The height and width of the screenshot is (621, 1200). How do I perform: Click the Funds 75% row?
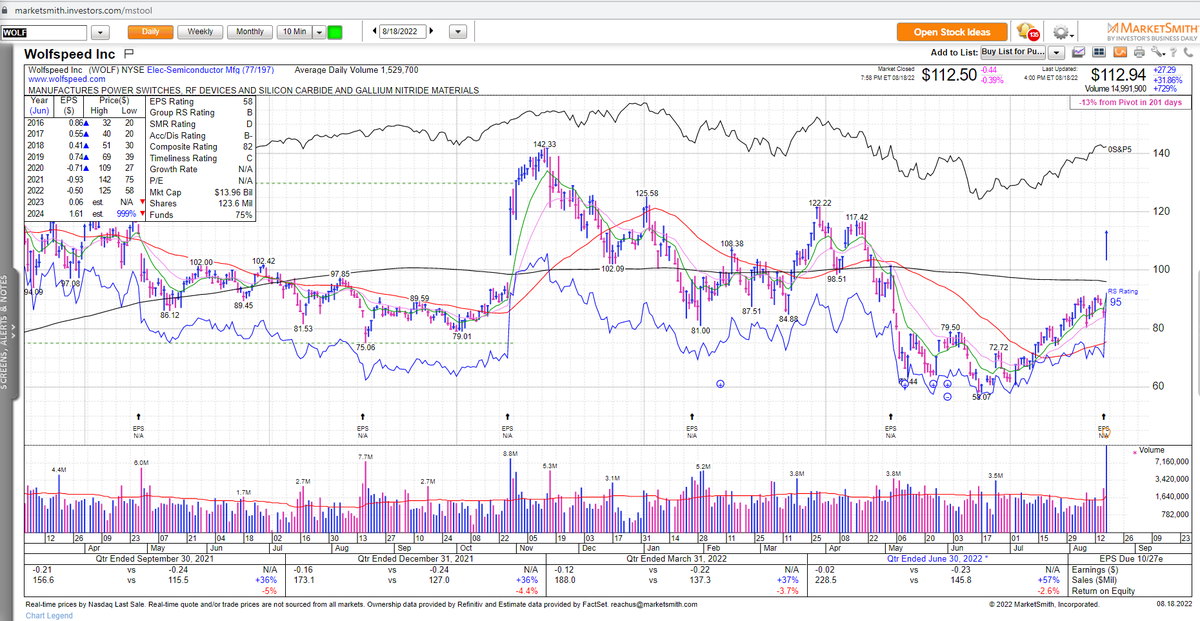[x=202, y=213]
